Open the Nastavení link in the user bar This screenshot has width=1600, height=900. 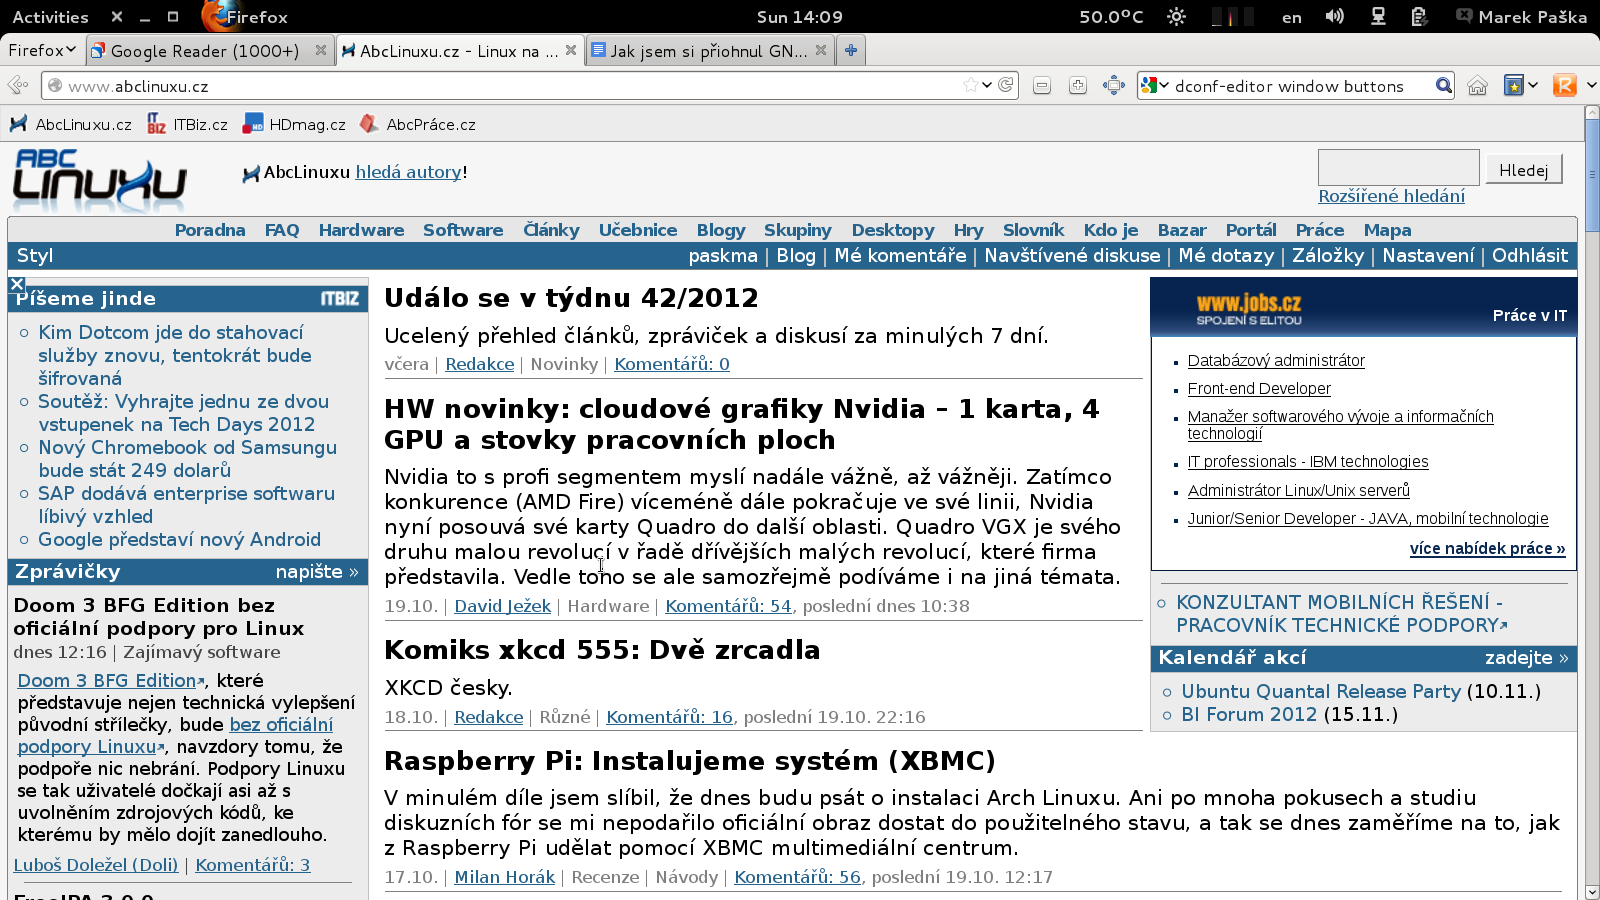pyautogui.click(x=1428, y=255)
